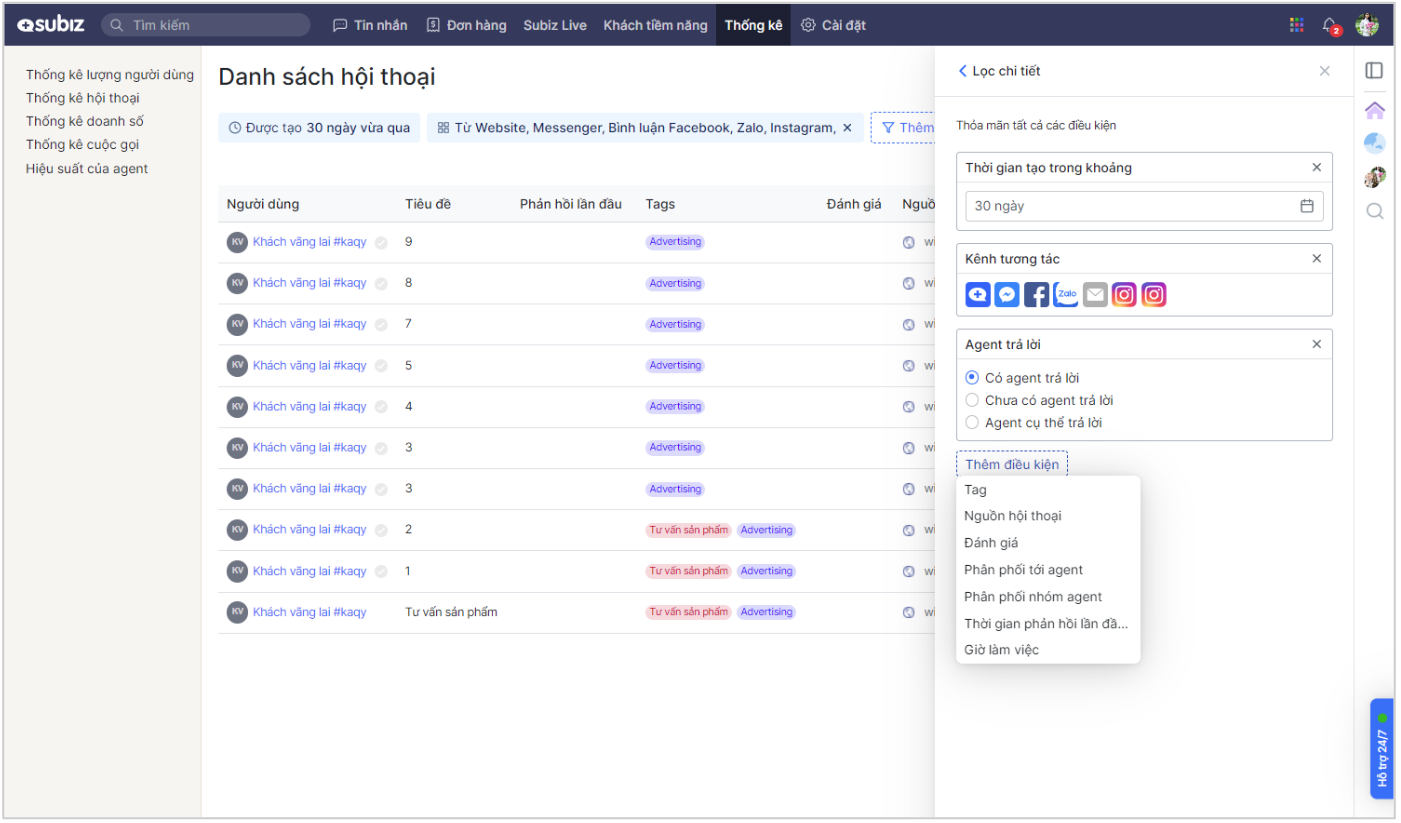The width and height of the screenshot is (1401, 823).
Task: Open the apps grid icon
Action: click(1297, 25)
